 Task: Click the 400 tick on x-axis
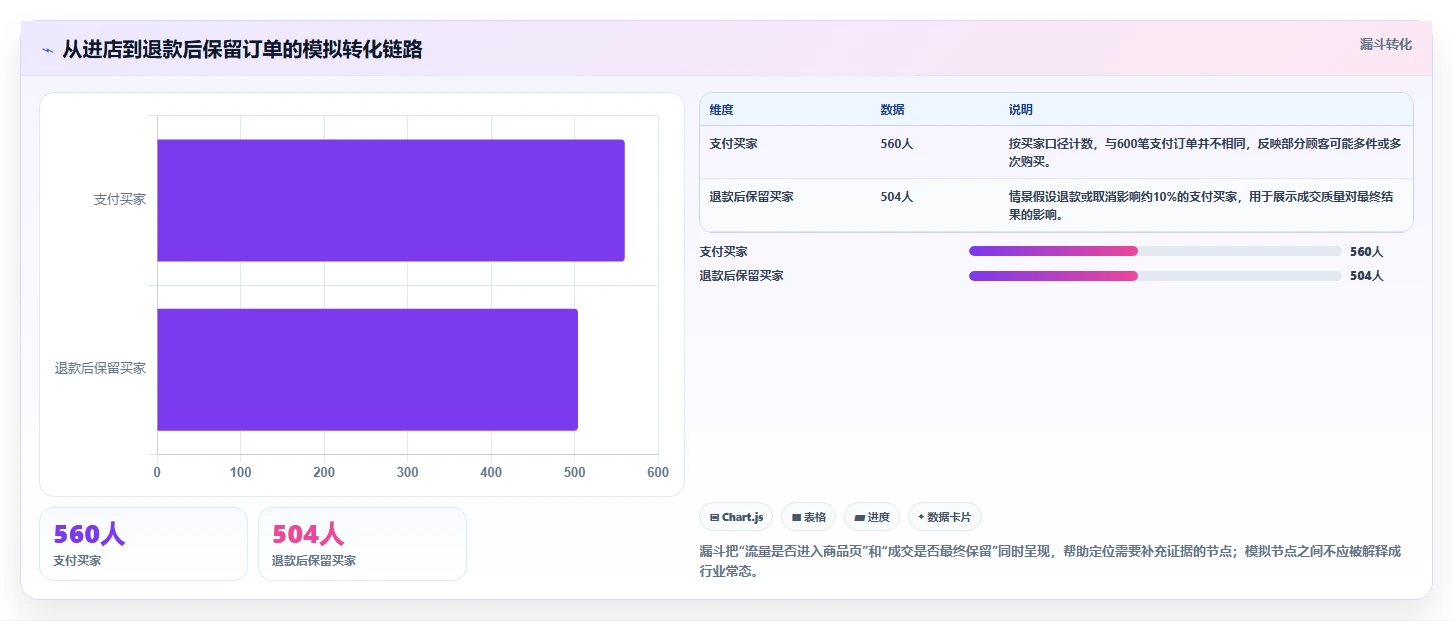click(x=491, y=473)
